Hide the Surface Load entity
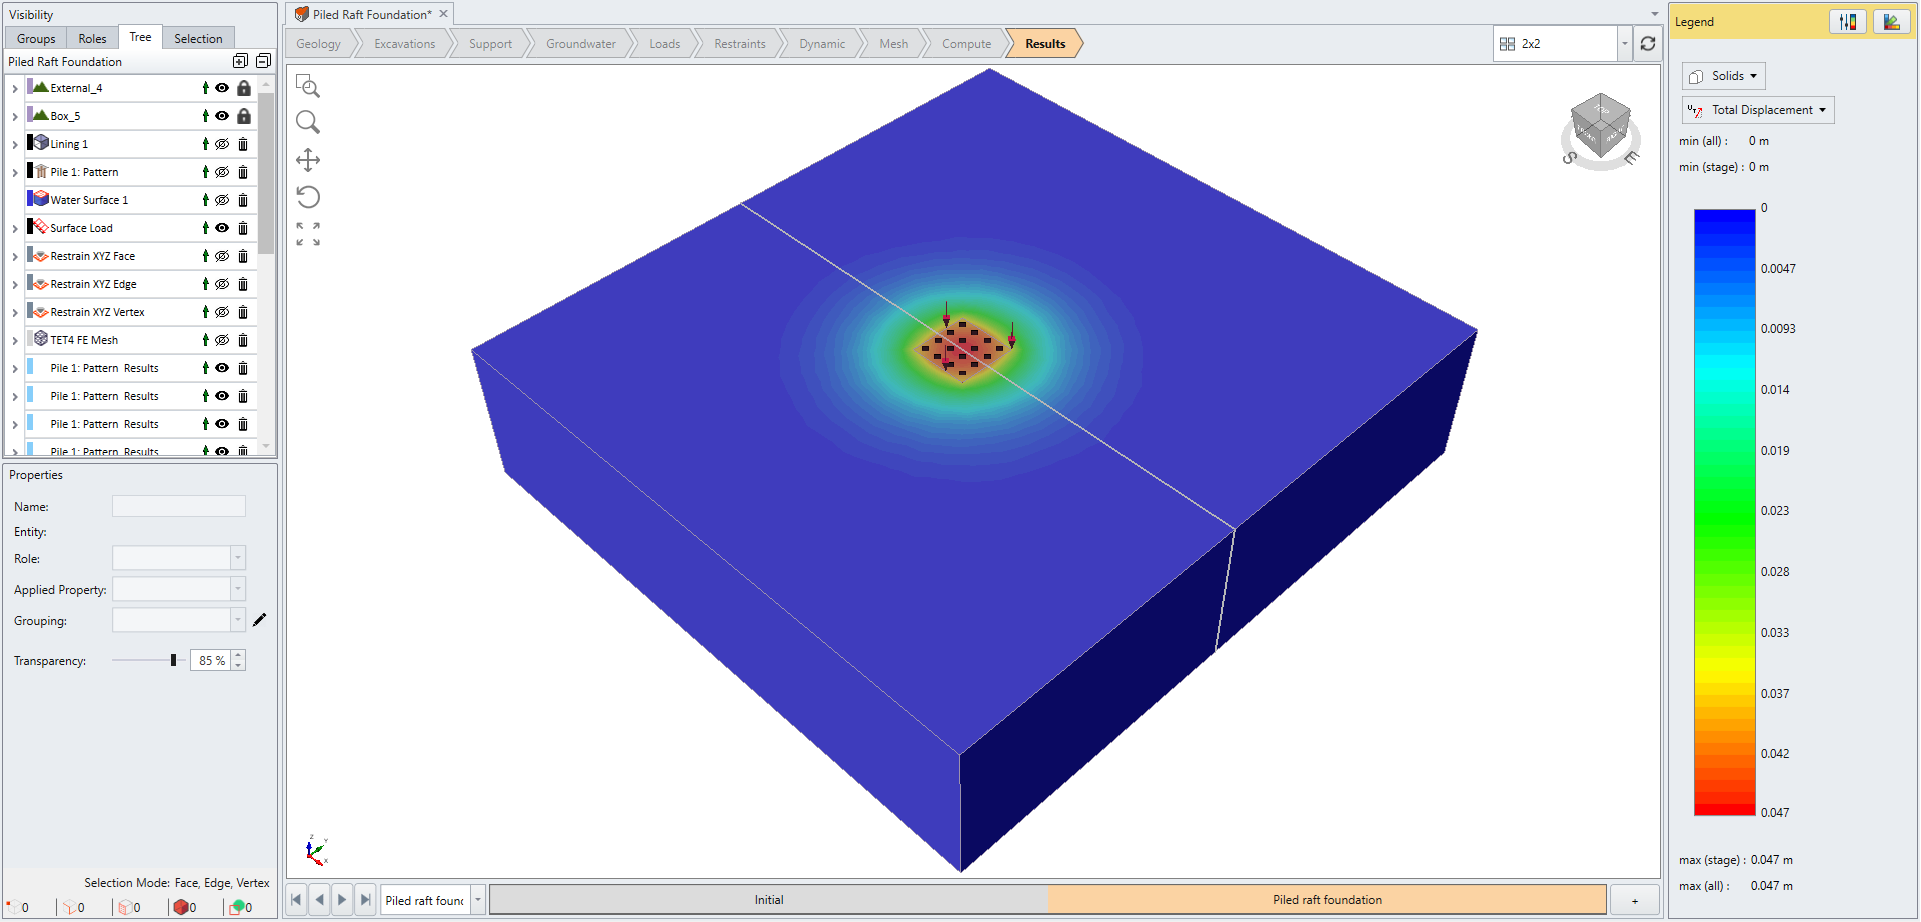The image size is (1921, 922). click(x=222, y=228)
